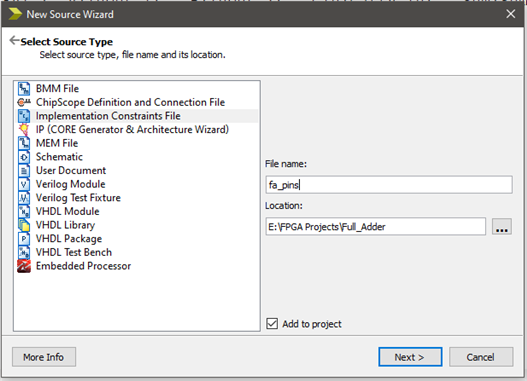Click the back arrow beside Select Source Type

click(14, 40)
